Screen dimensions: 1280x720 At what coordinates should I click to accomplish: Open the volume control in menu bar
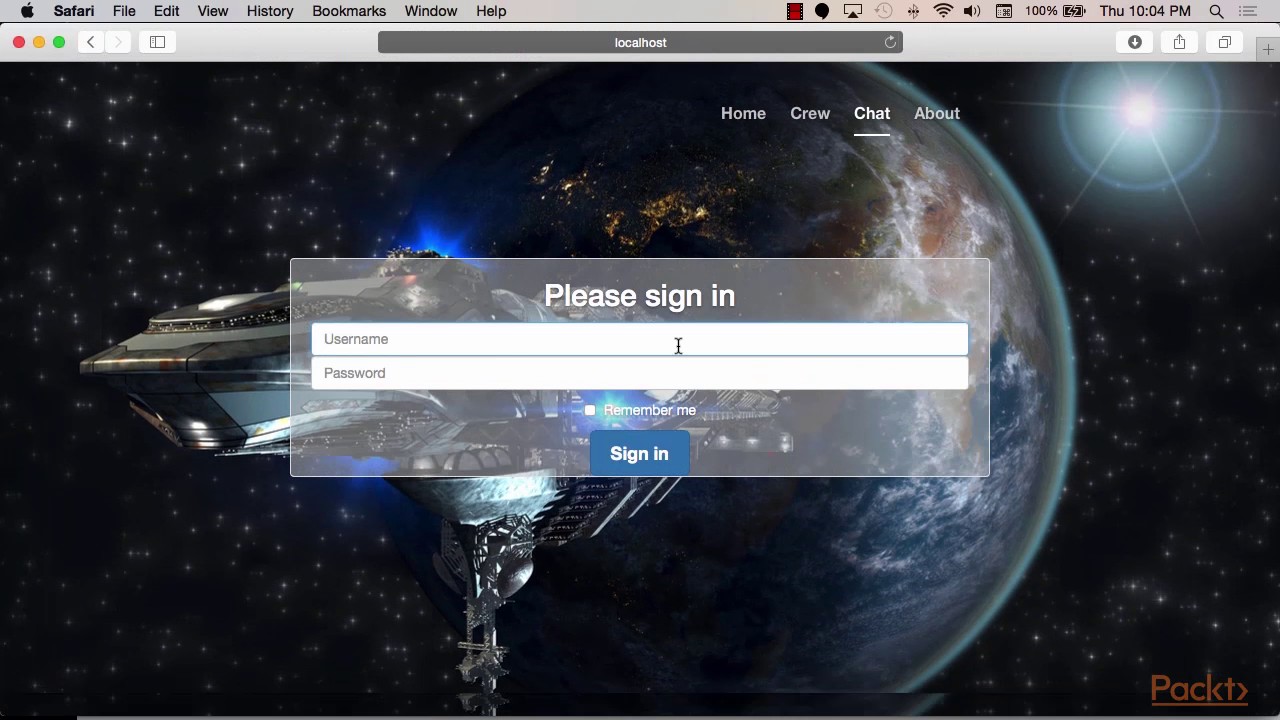click(973, 11)
